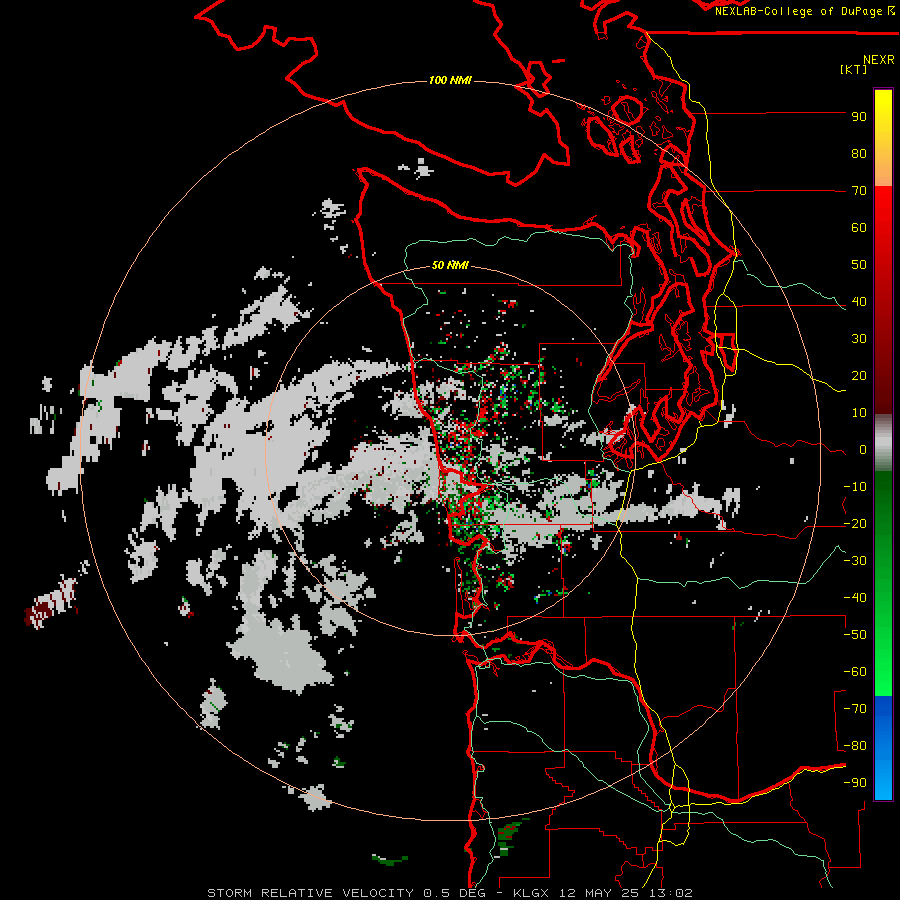Image resolution: width=900 pixels, height=900 pixels.
Task: Click the -60 value on the velocity scale
Action: [x=855, y=672]
